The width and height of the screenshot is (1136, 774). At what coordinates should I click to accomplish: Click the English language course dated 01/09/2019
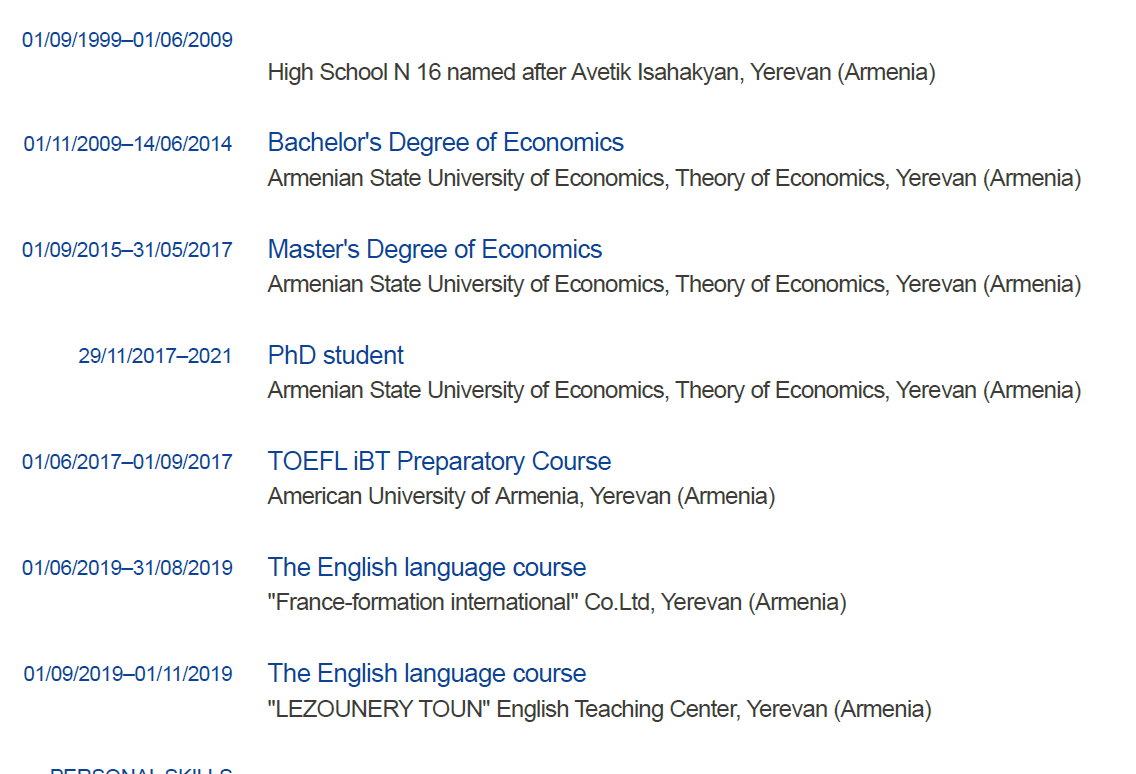pos(427,674)
